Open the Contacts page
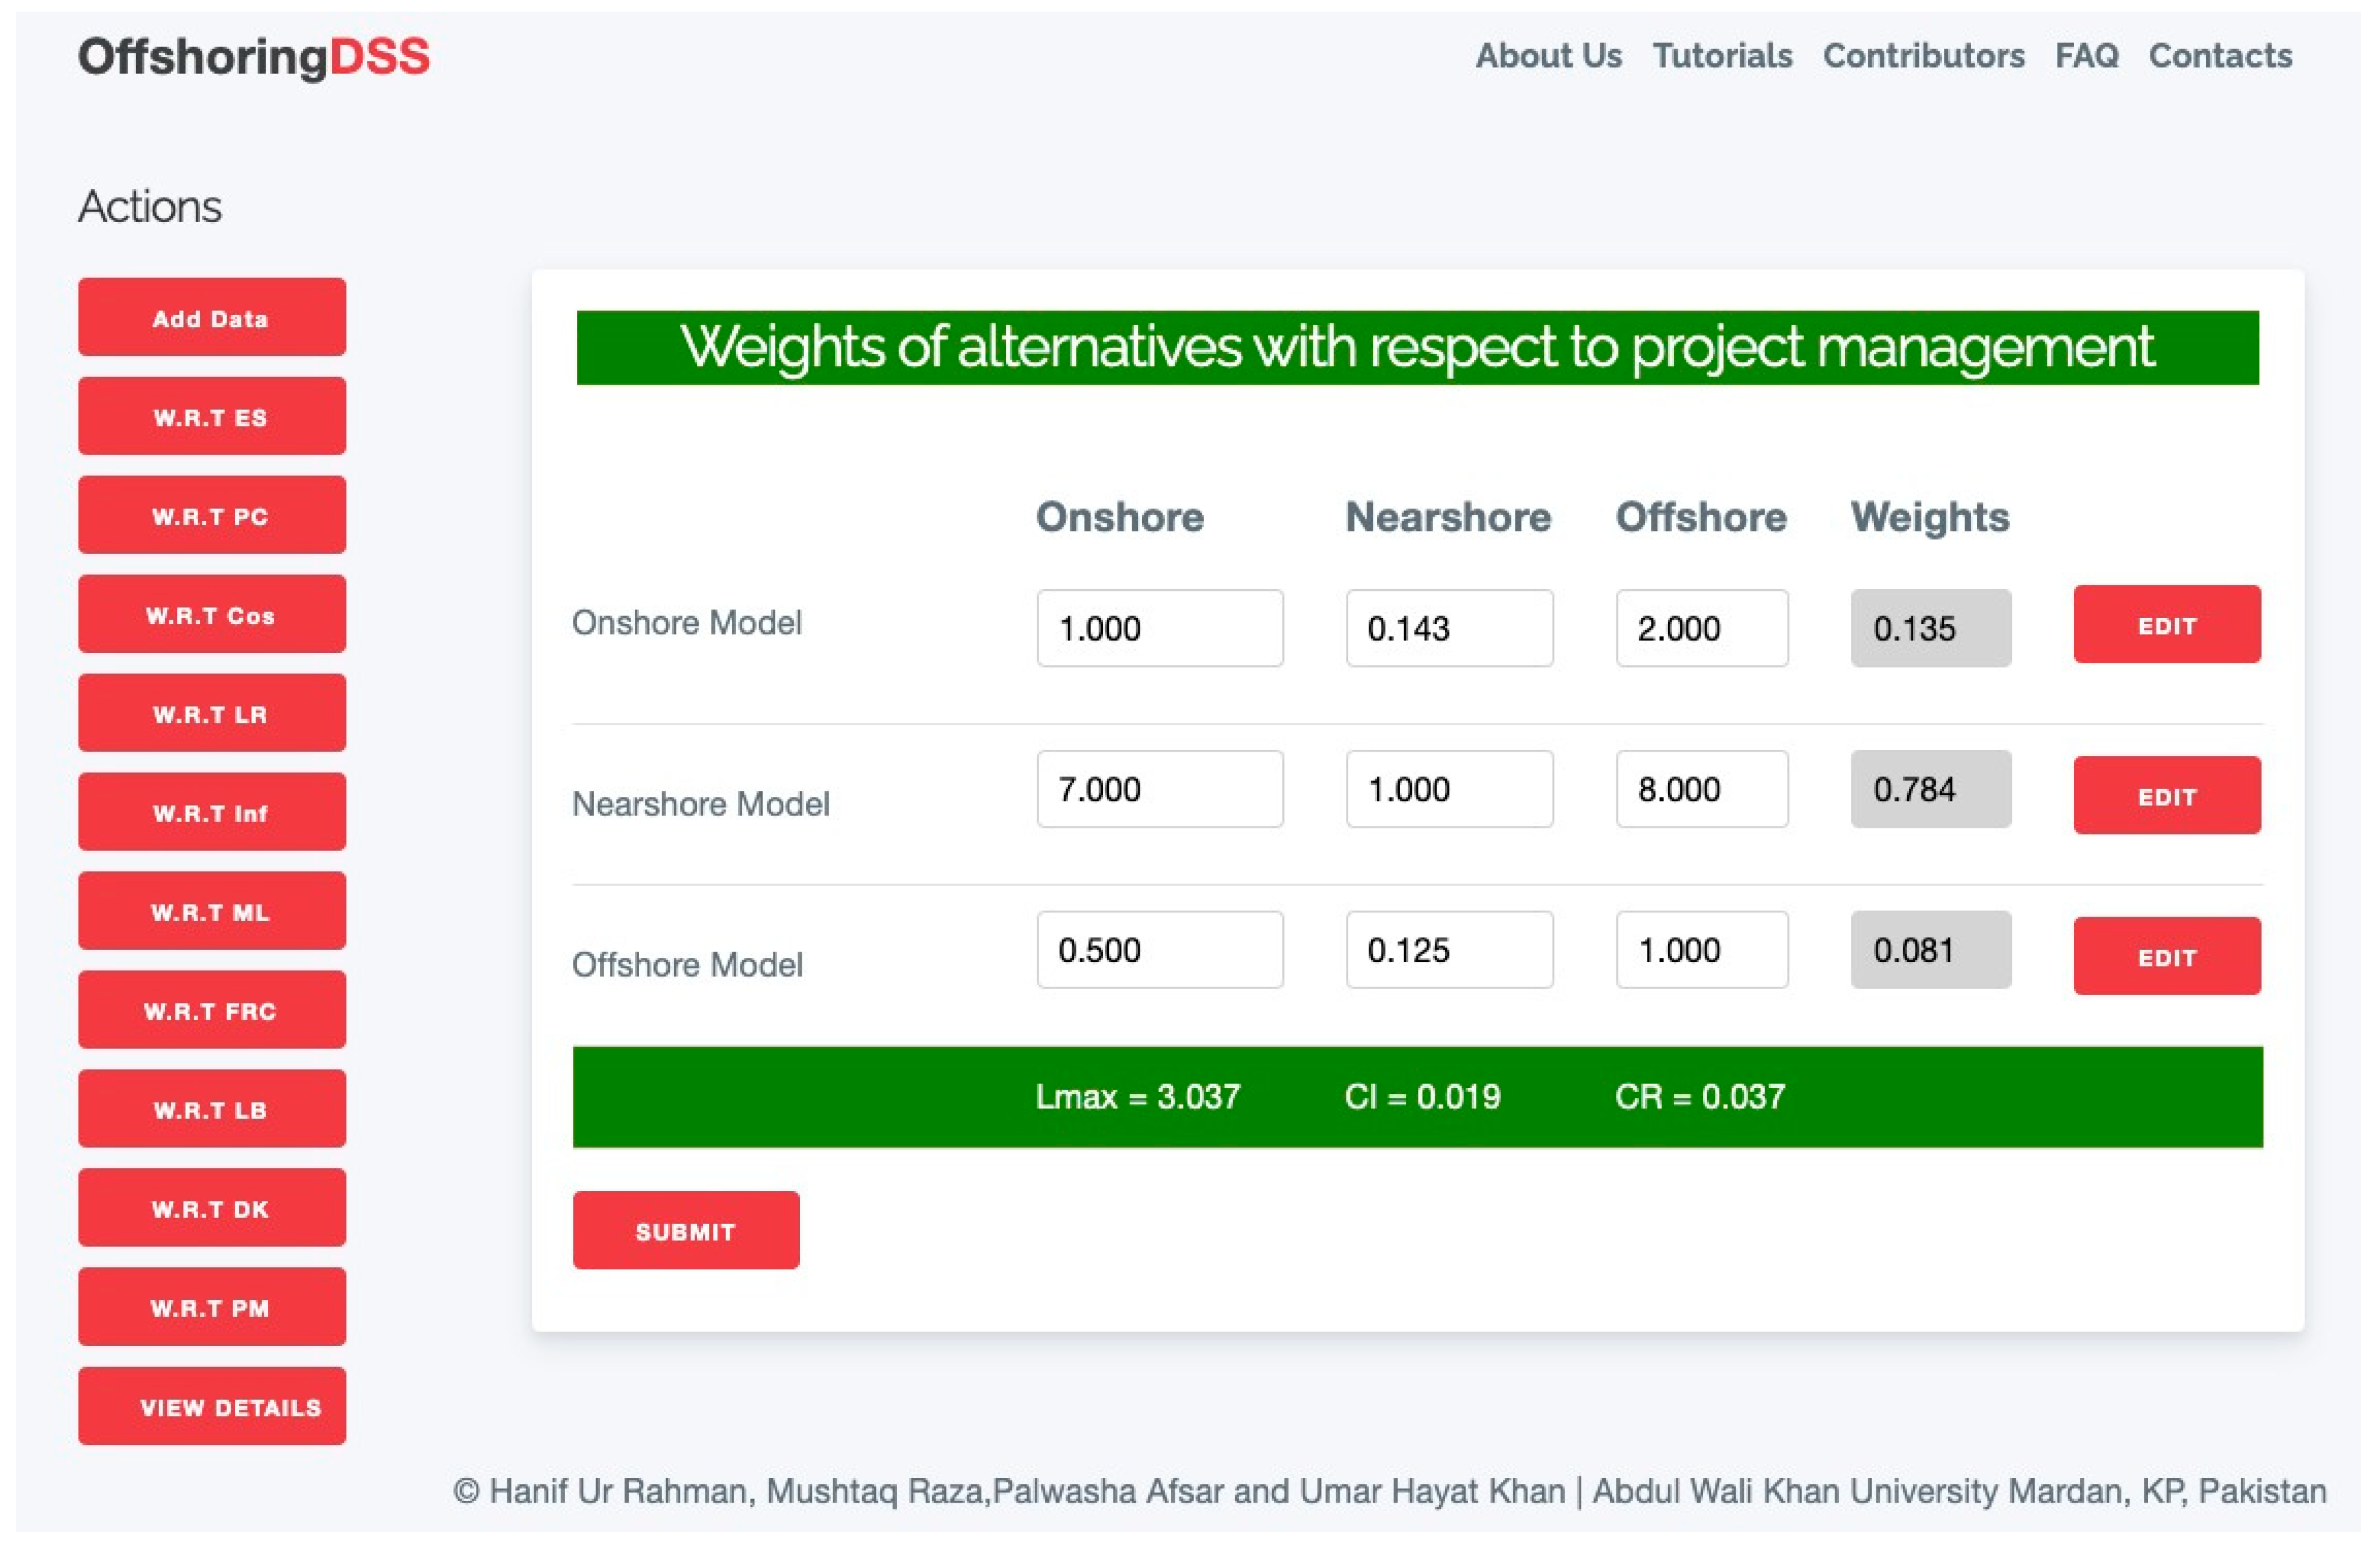The width and height of the screenshot is (2380, 1545). point(2220,56)
